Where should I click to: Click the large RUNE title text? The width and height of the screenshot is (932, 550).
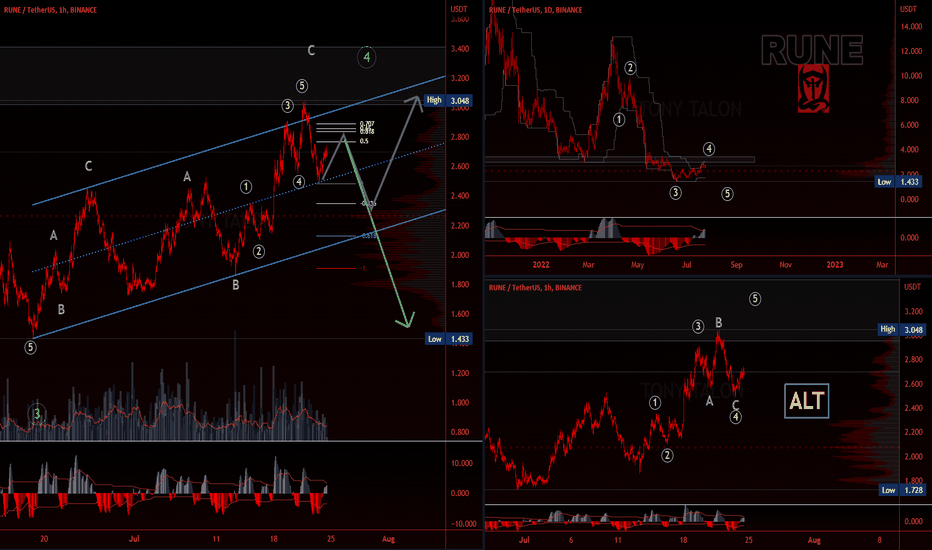(812, 50)
